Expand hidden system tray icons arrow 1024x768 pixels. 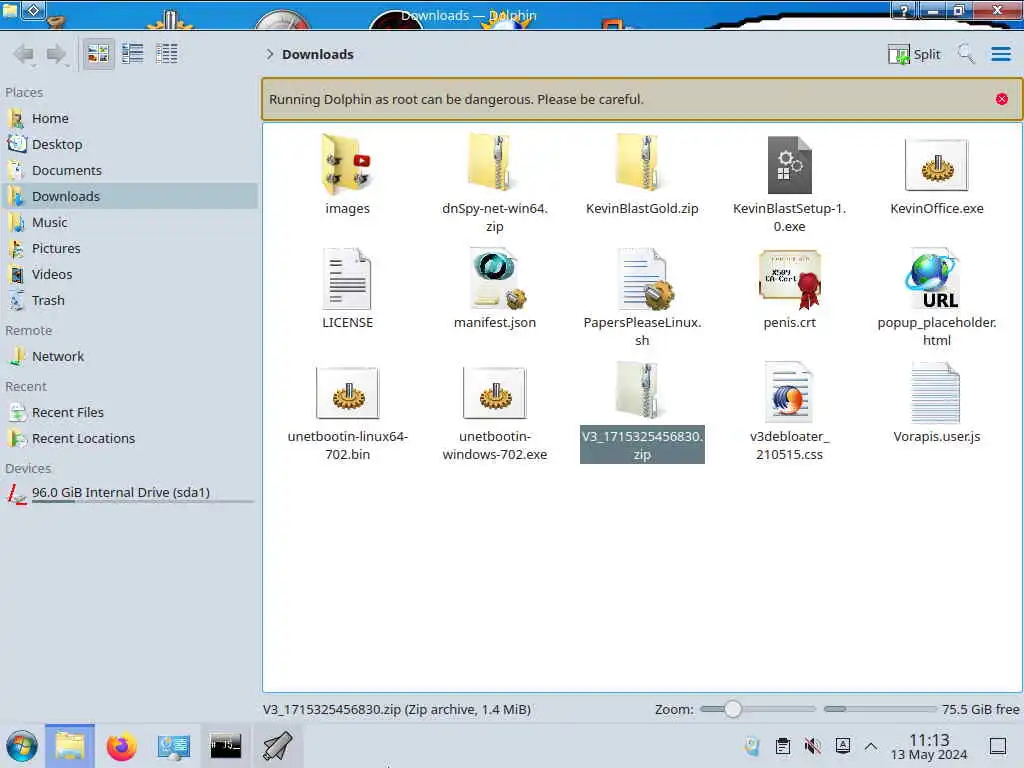[871, 746]
